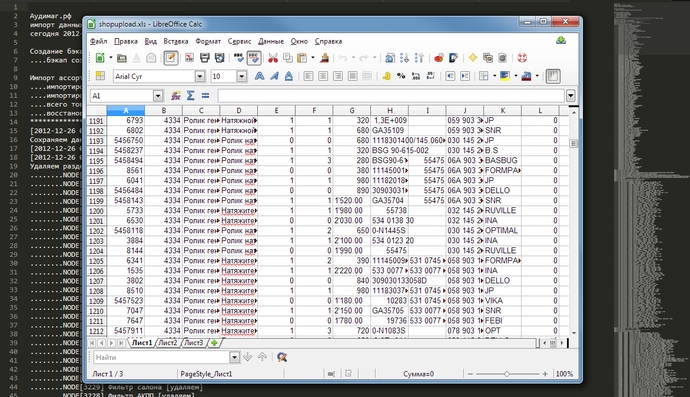Click the Найти search field
This screenshot has height=397, width=690.
pyautogui.click(x=161, y=357)
